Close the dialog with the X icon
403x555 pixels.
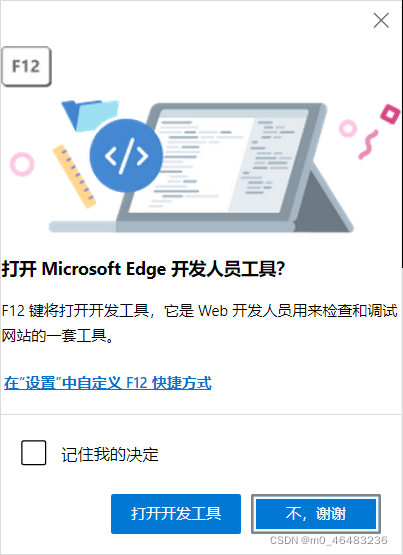click(381, 20)
